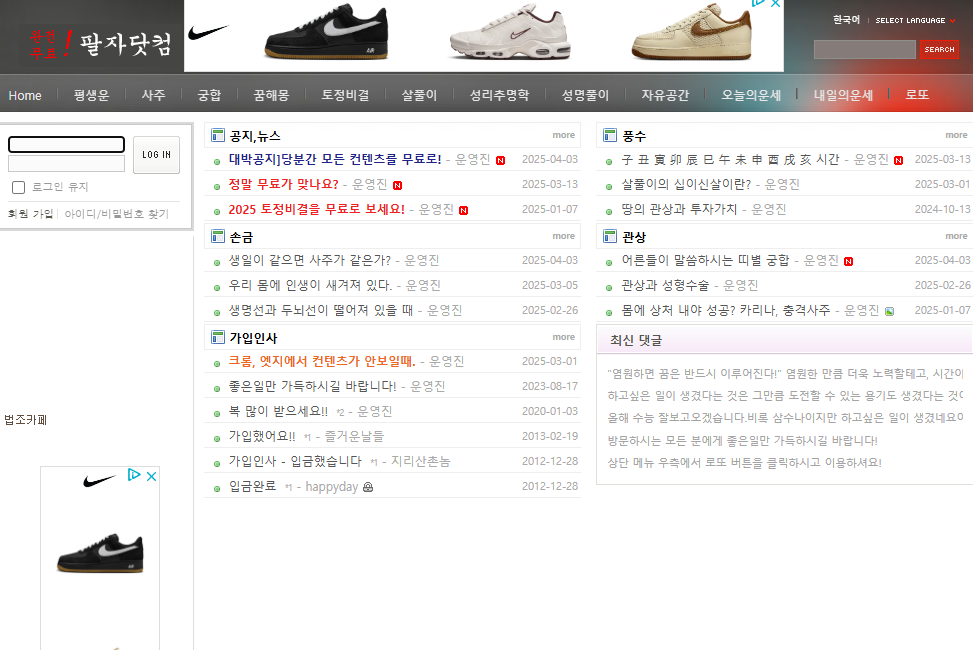
Task: Click more in 가입인사 section
Action: (x=563, y=337)
